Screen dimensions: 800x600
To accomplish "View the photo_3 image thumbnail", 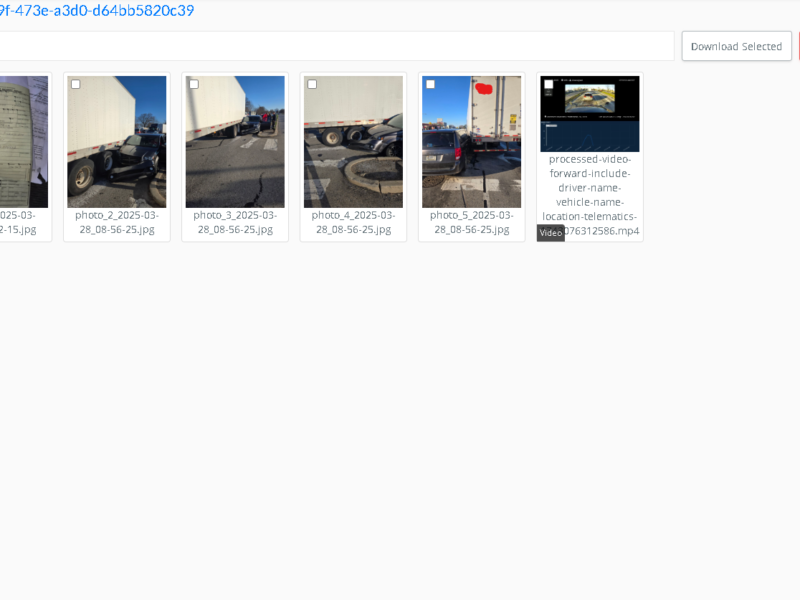I will click(235, 142).
